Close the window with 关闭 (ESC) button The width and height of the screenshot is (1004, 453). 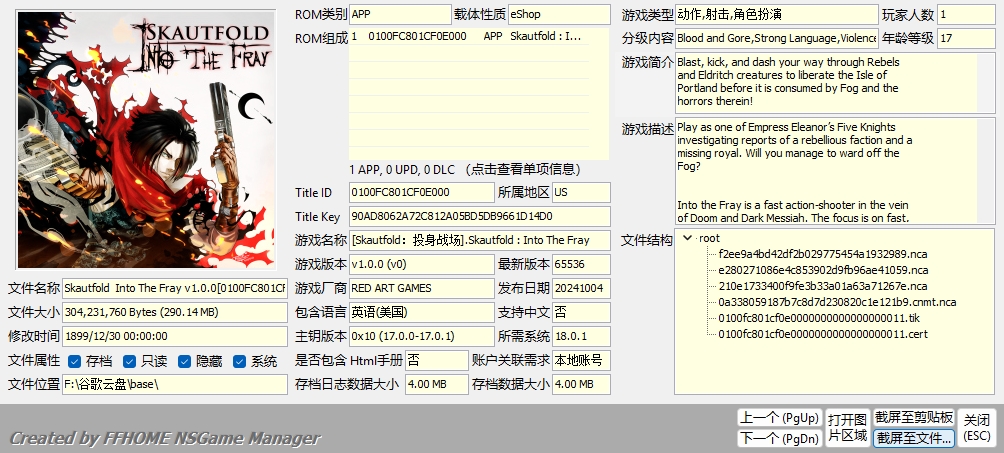pos(977,428)
